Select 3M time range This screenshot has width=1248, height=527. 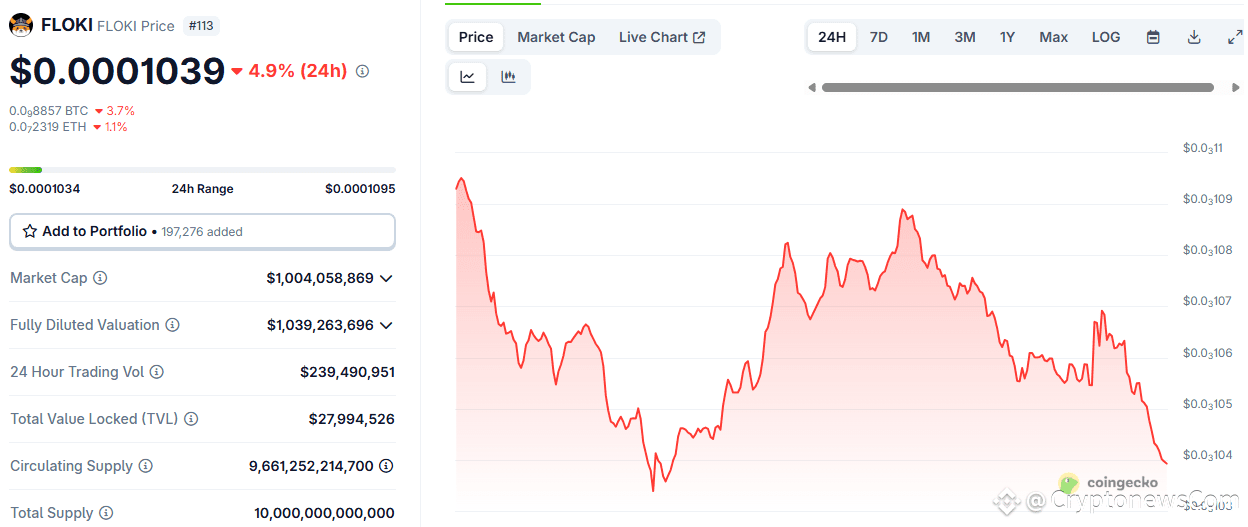point(965,37)
